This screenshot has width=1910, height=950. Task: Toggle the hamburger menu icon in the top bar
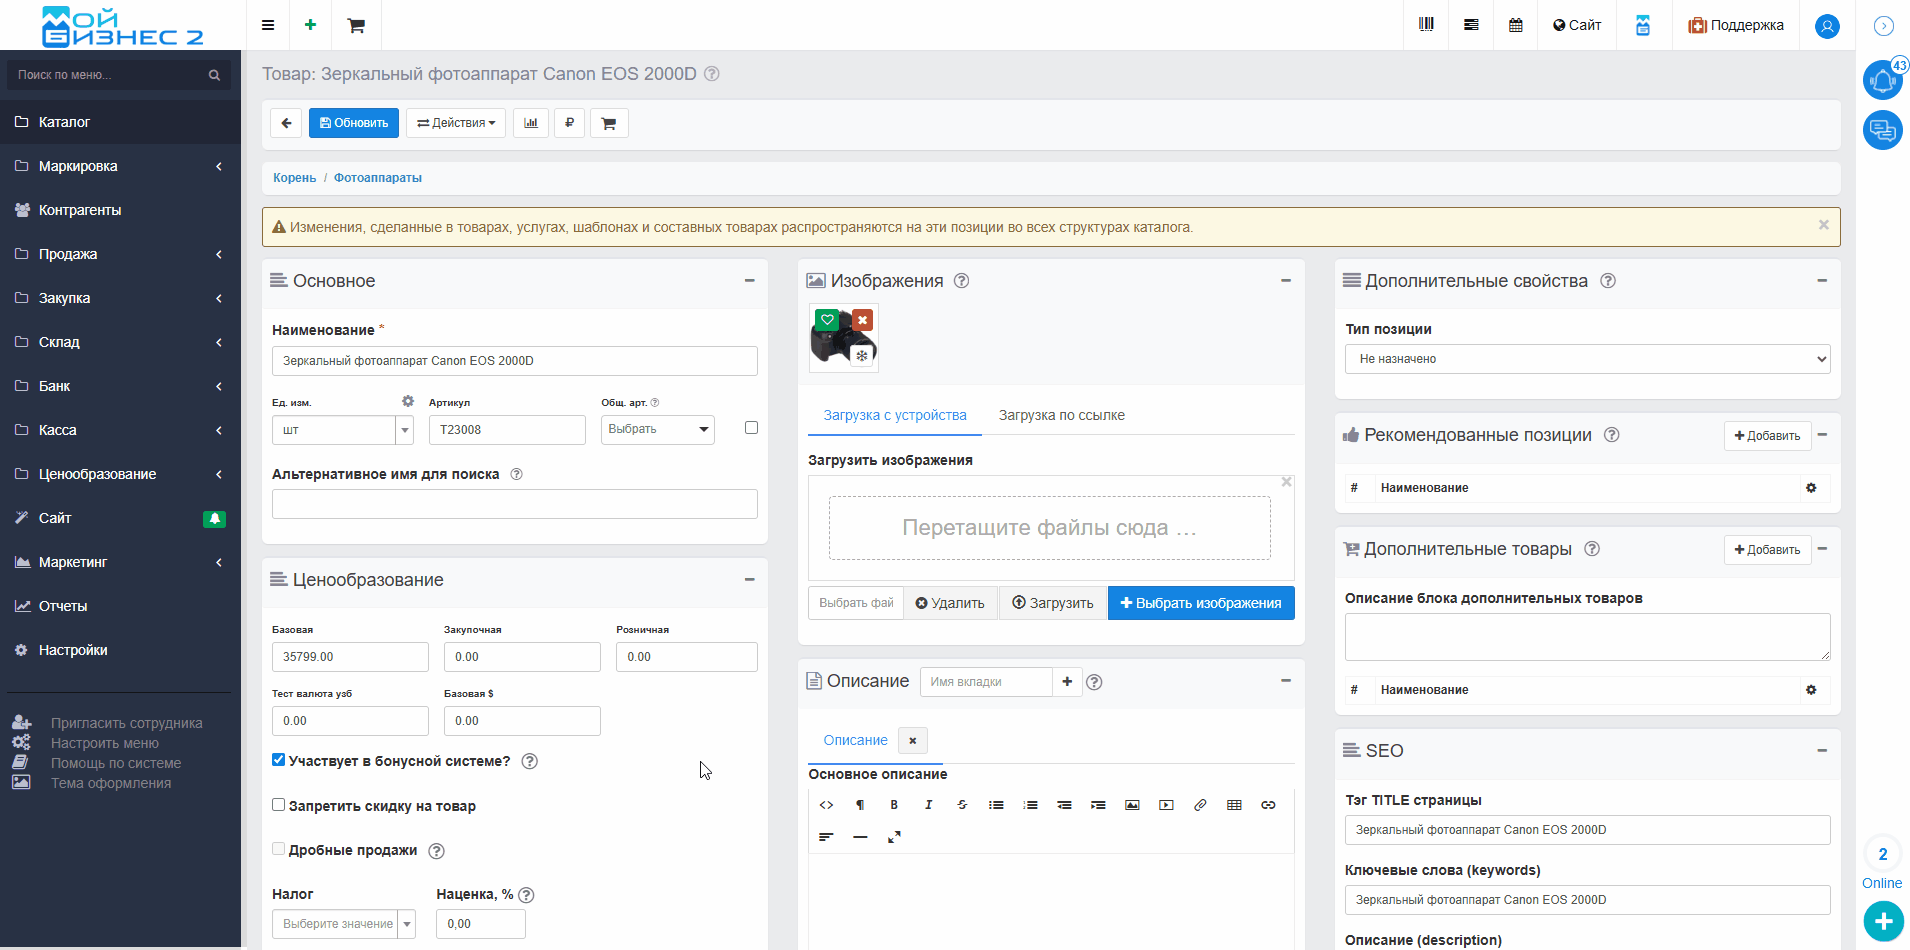[268, 25]
